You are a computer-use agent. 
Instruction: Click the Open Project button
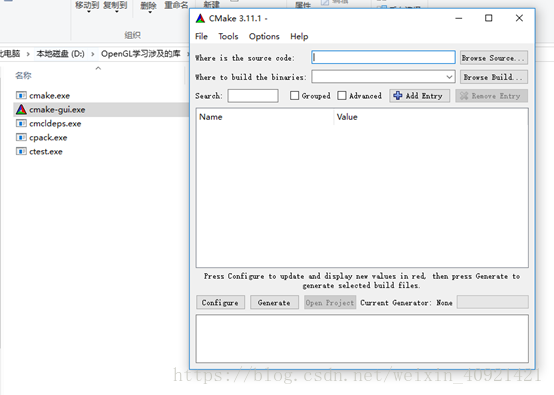click(330, 302)
